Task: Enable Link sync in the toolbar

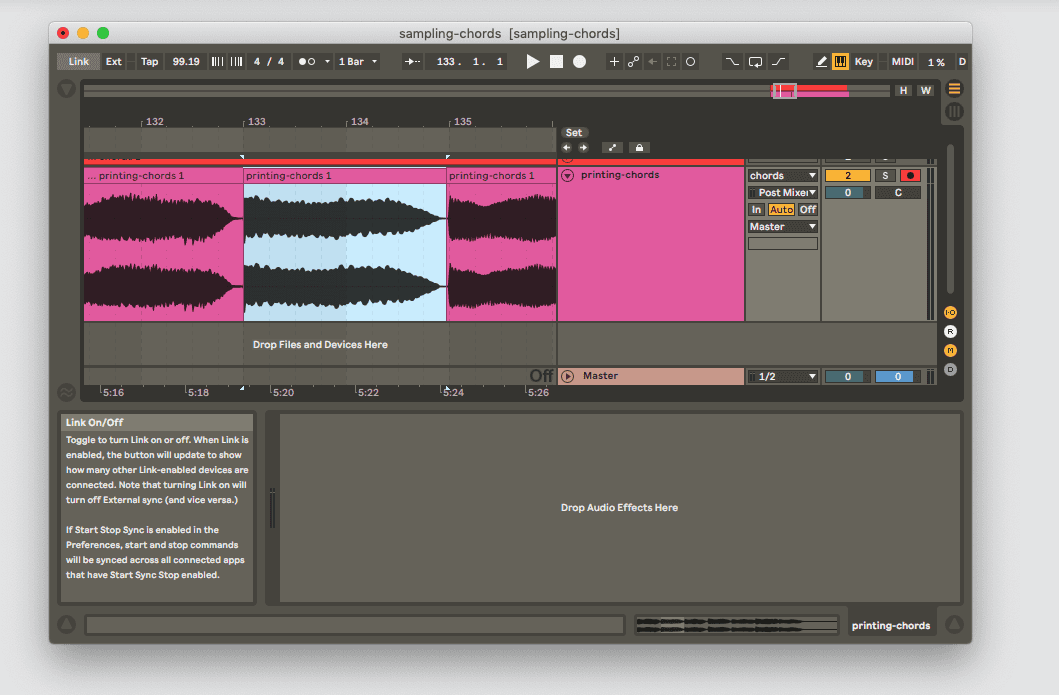Action: click(x=77, y=61)
